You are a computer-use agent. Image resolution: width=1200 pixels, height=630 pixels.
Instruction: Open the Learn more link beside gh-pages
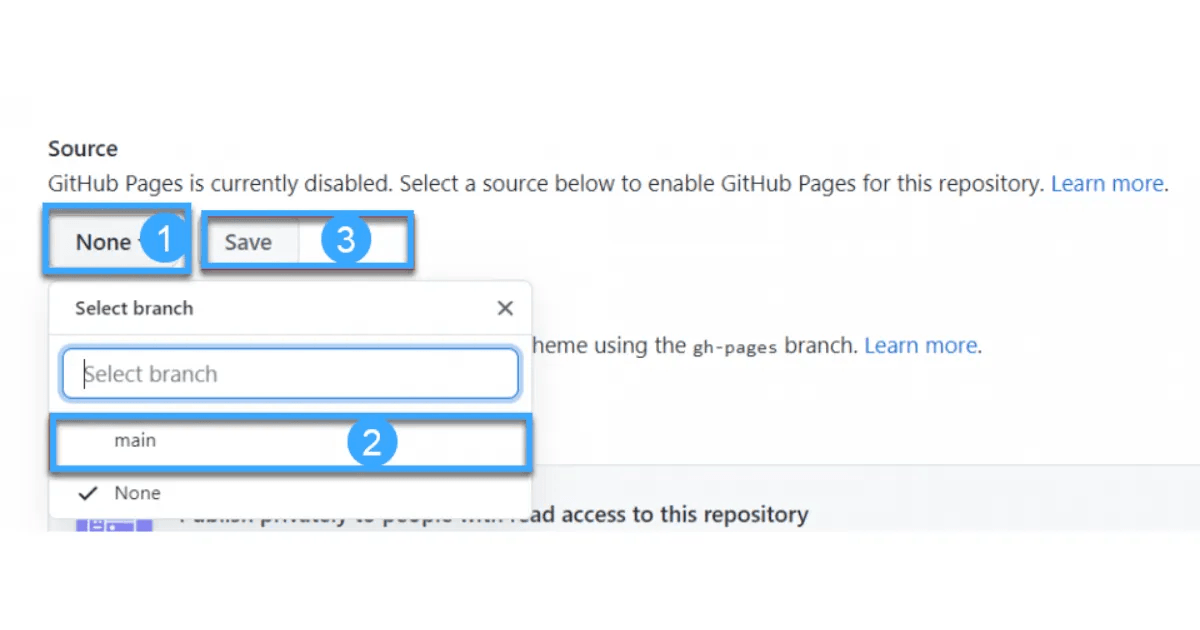(x=920, y=345)
